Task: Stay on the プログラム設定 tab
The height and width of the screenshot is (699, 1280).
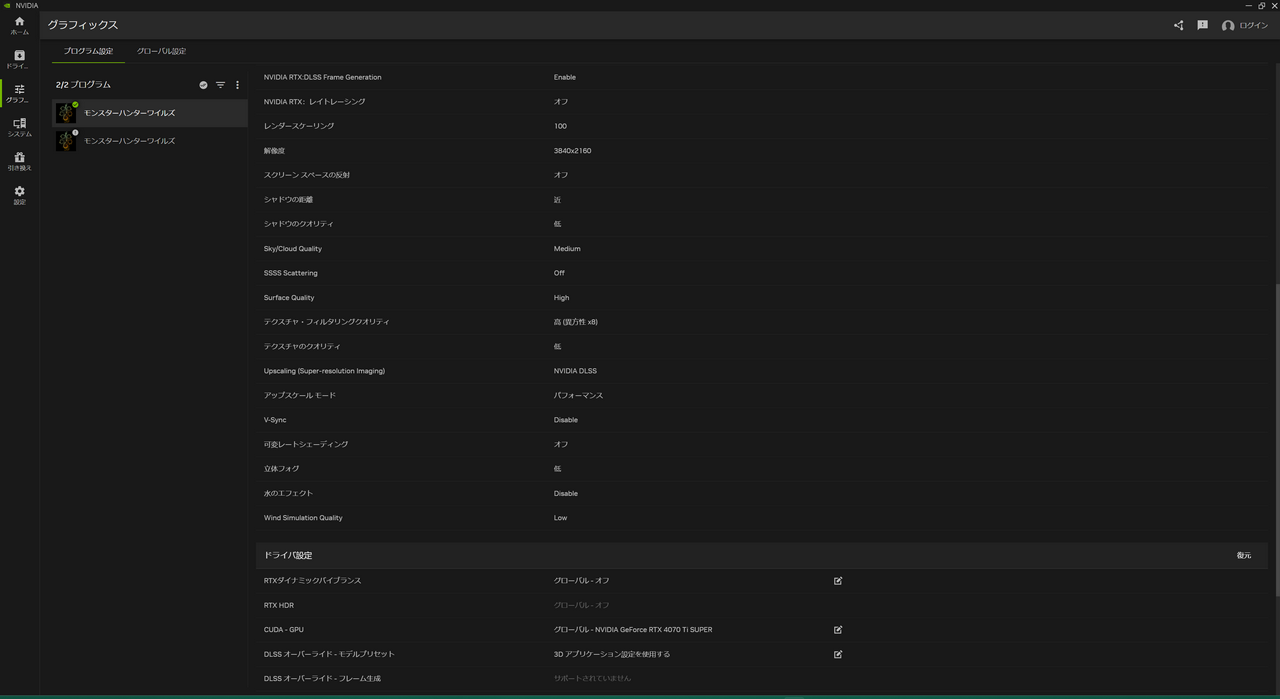Action: point(88,50)
